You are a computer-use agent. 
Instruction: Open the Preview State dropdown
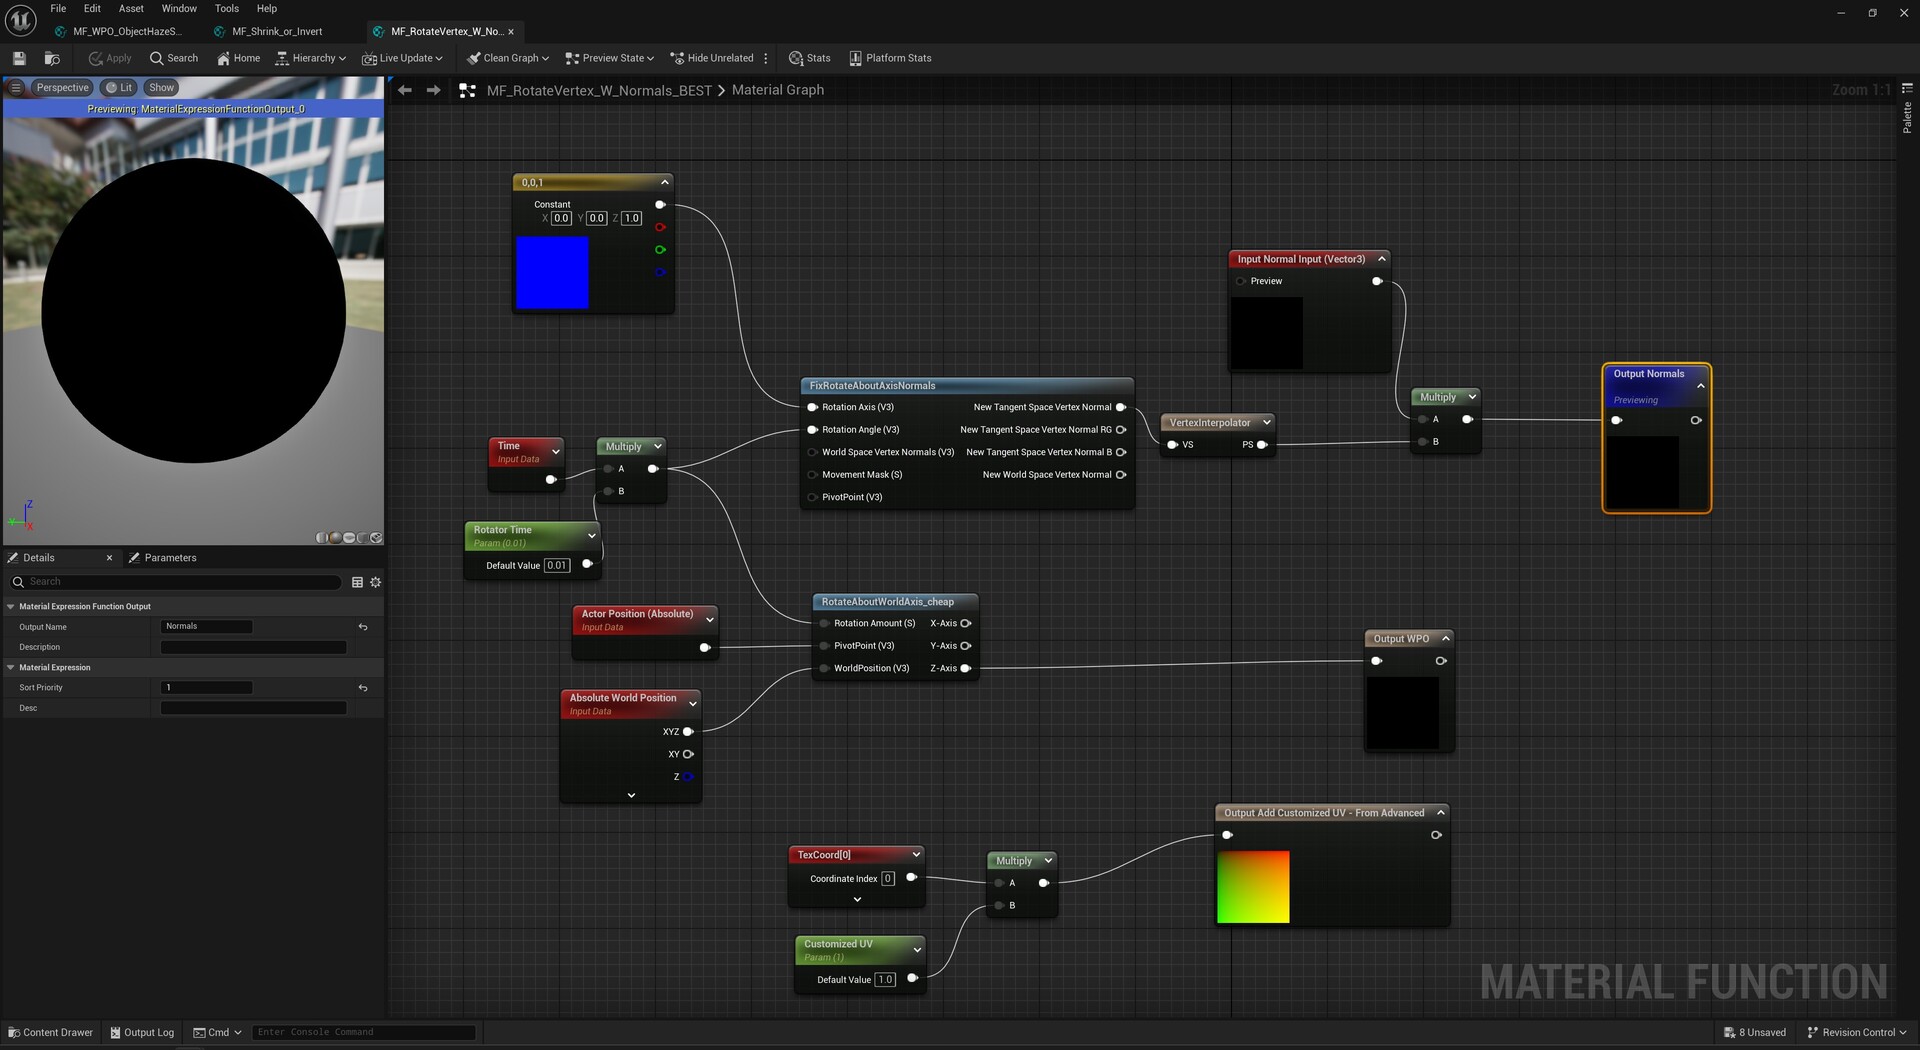(x=608, y=58)
